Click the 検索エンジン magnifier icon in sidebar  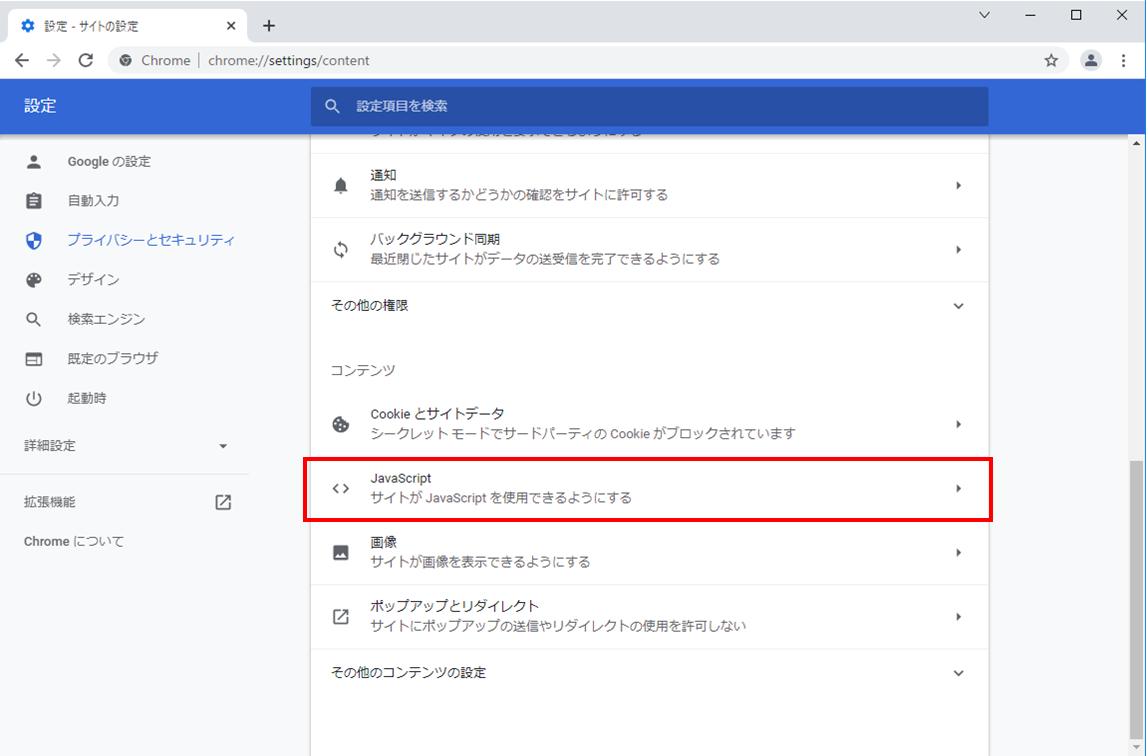coord(34,320)
